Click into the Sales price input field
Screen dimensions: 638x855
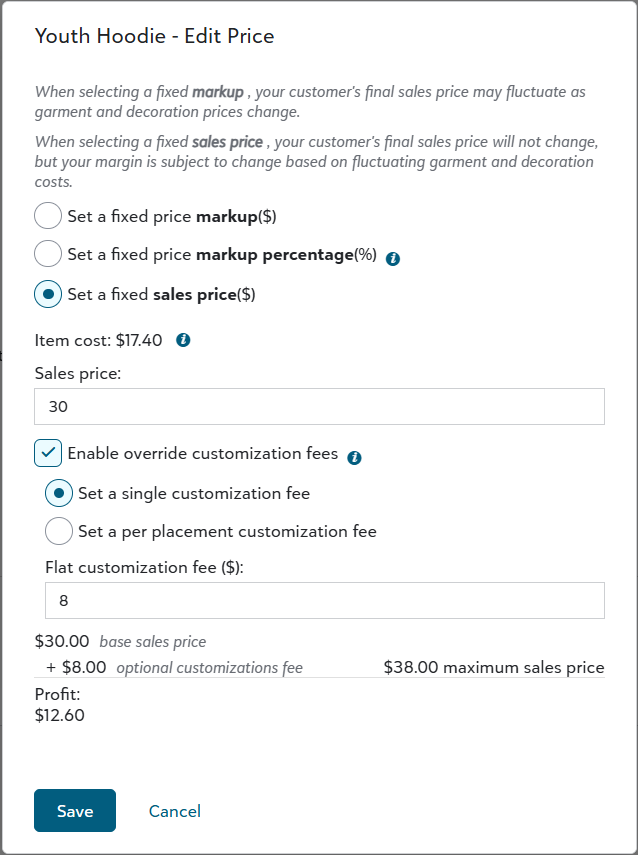pos(319,407)
